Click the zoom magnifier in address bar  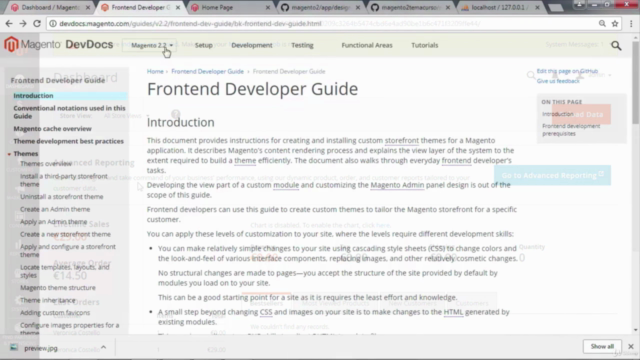(602, 24)
